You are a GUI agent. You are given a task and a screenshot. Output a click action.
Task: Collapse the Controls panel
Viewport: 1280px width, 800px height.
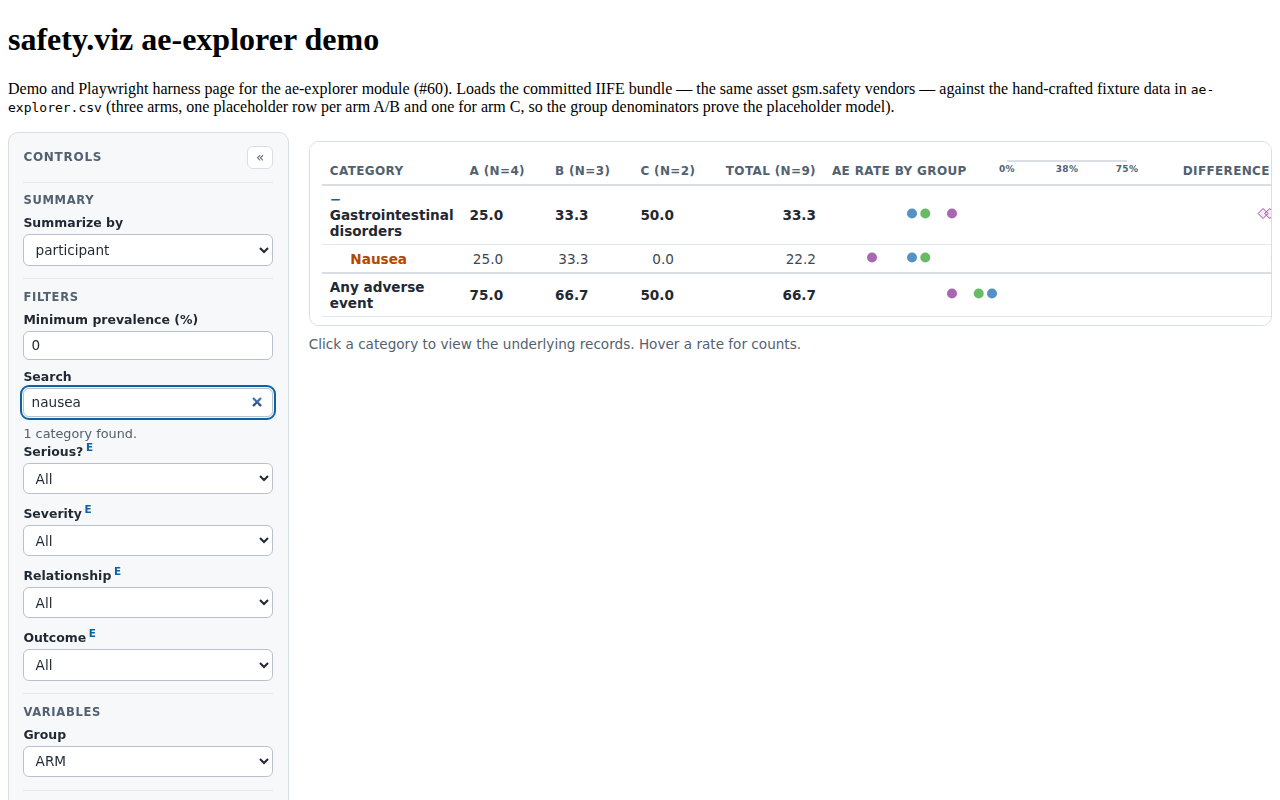coord(260,157)
